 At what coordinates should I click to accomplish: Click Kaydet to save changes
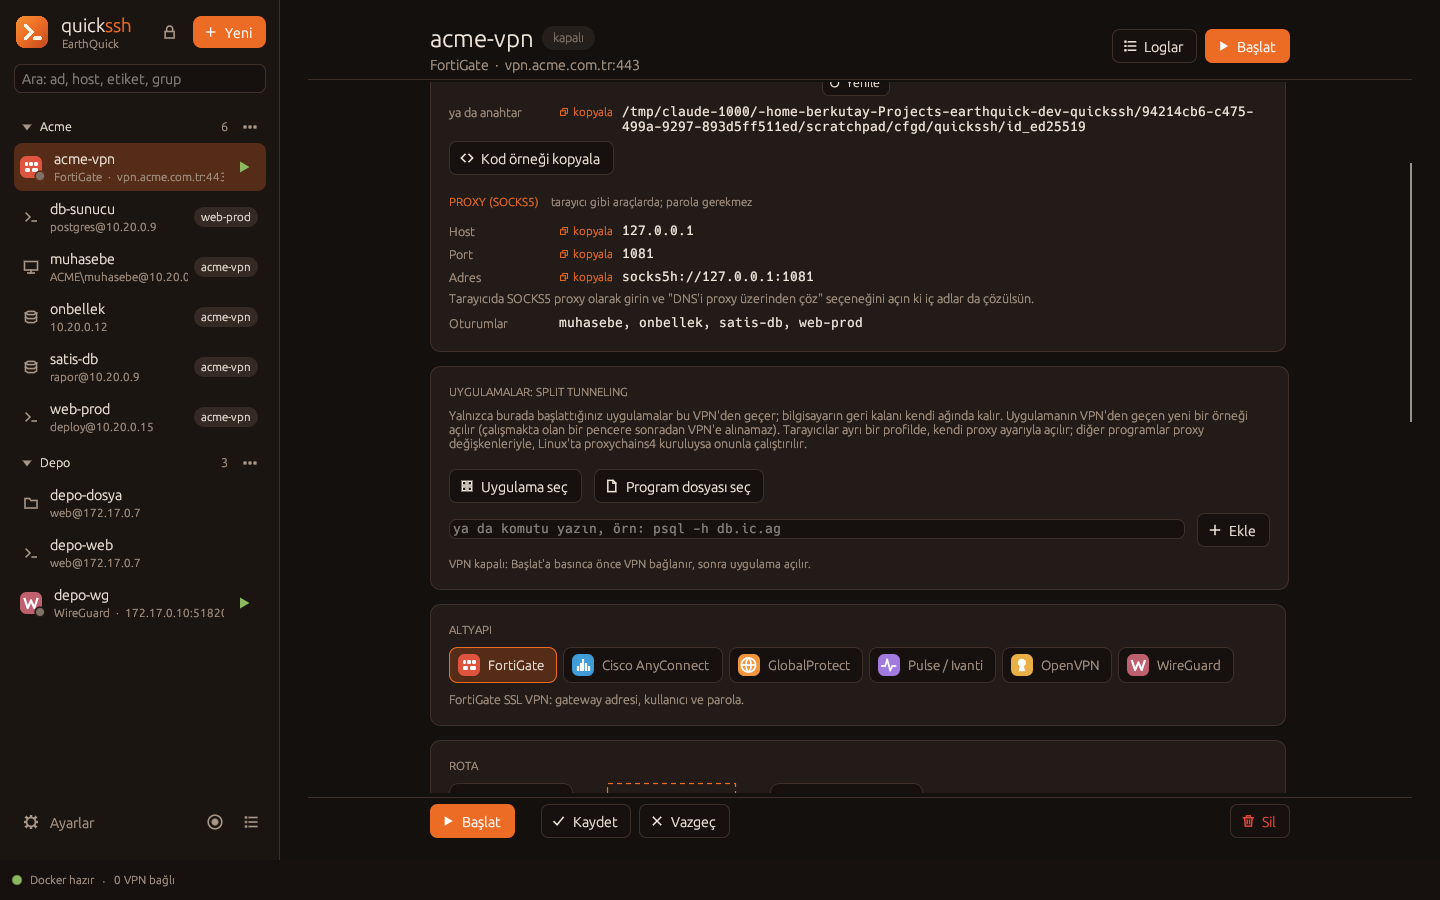point(586,821)
